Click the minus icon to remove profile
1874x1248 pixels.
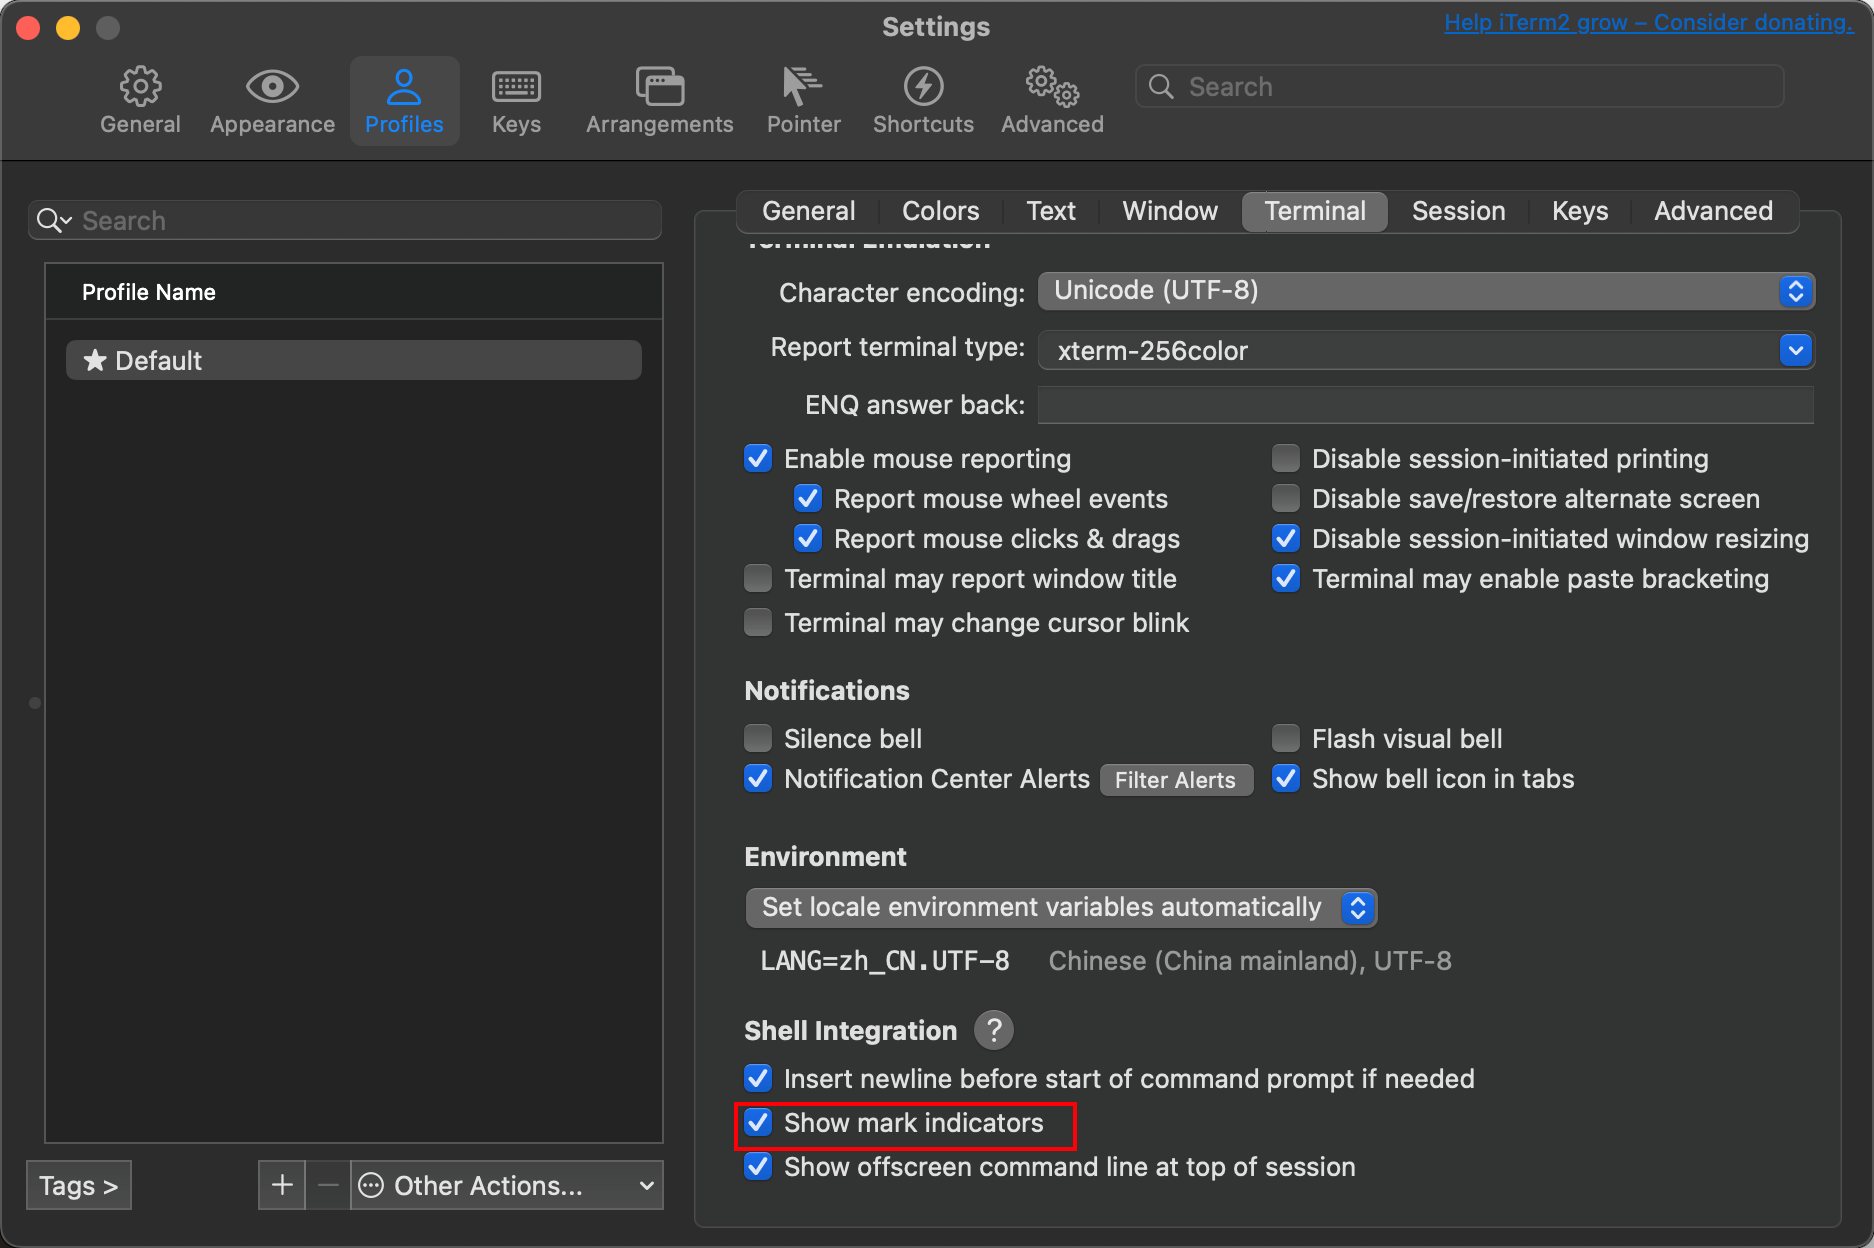(x=328, y=1185)
